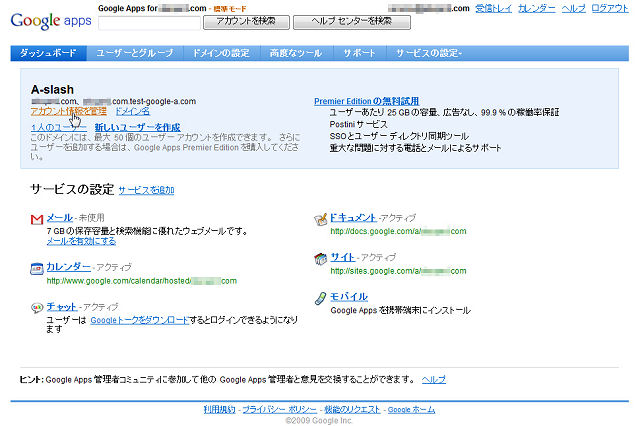Click the Gmail envelope icon beside メール

tap(37, 220)
